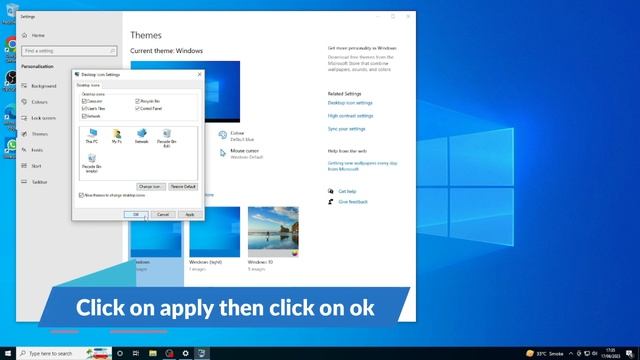Image resolution: width=640 pixels, height=360 pixels.
Task: Select the Windows 10 theme thumbnail
Action: pos(273,232)
